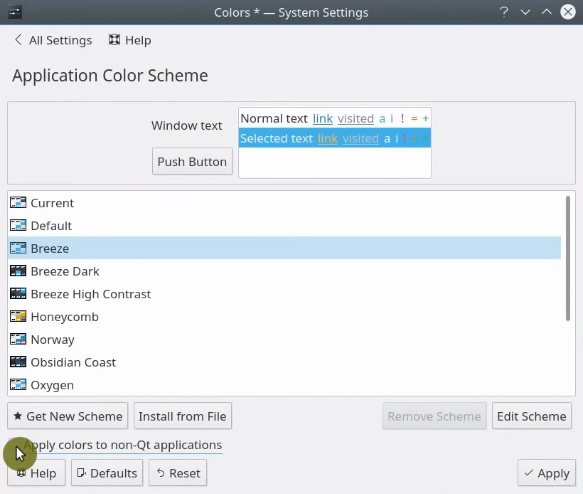Select the Default color scheme
The image size is (583, 494).
coord(284,226)
